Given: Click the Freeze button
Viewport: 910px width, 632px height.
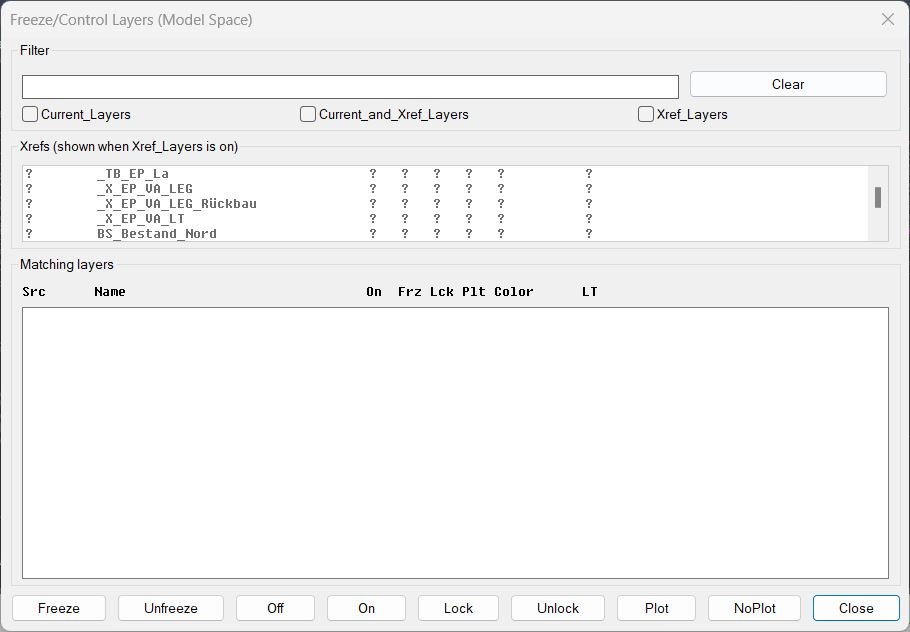Looking at the screenshot, I should (x=59, y=608).
